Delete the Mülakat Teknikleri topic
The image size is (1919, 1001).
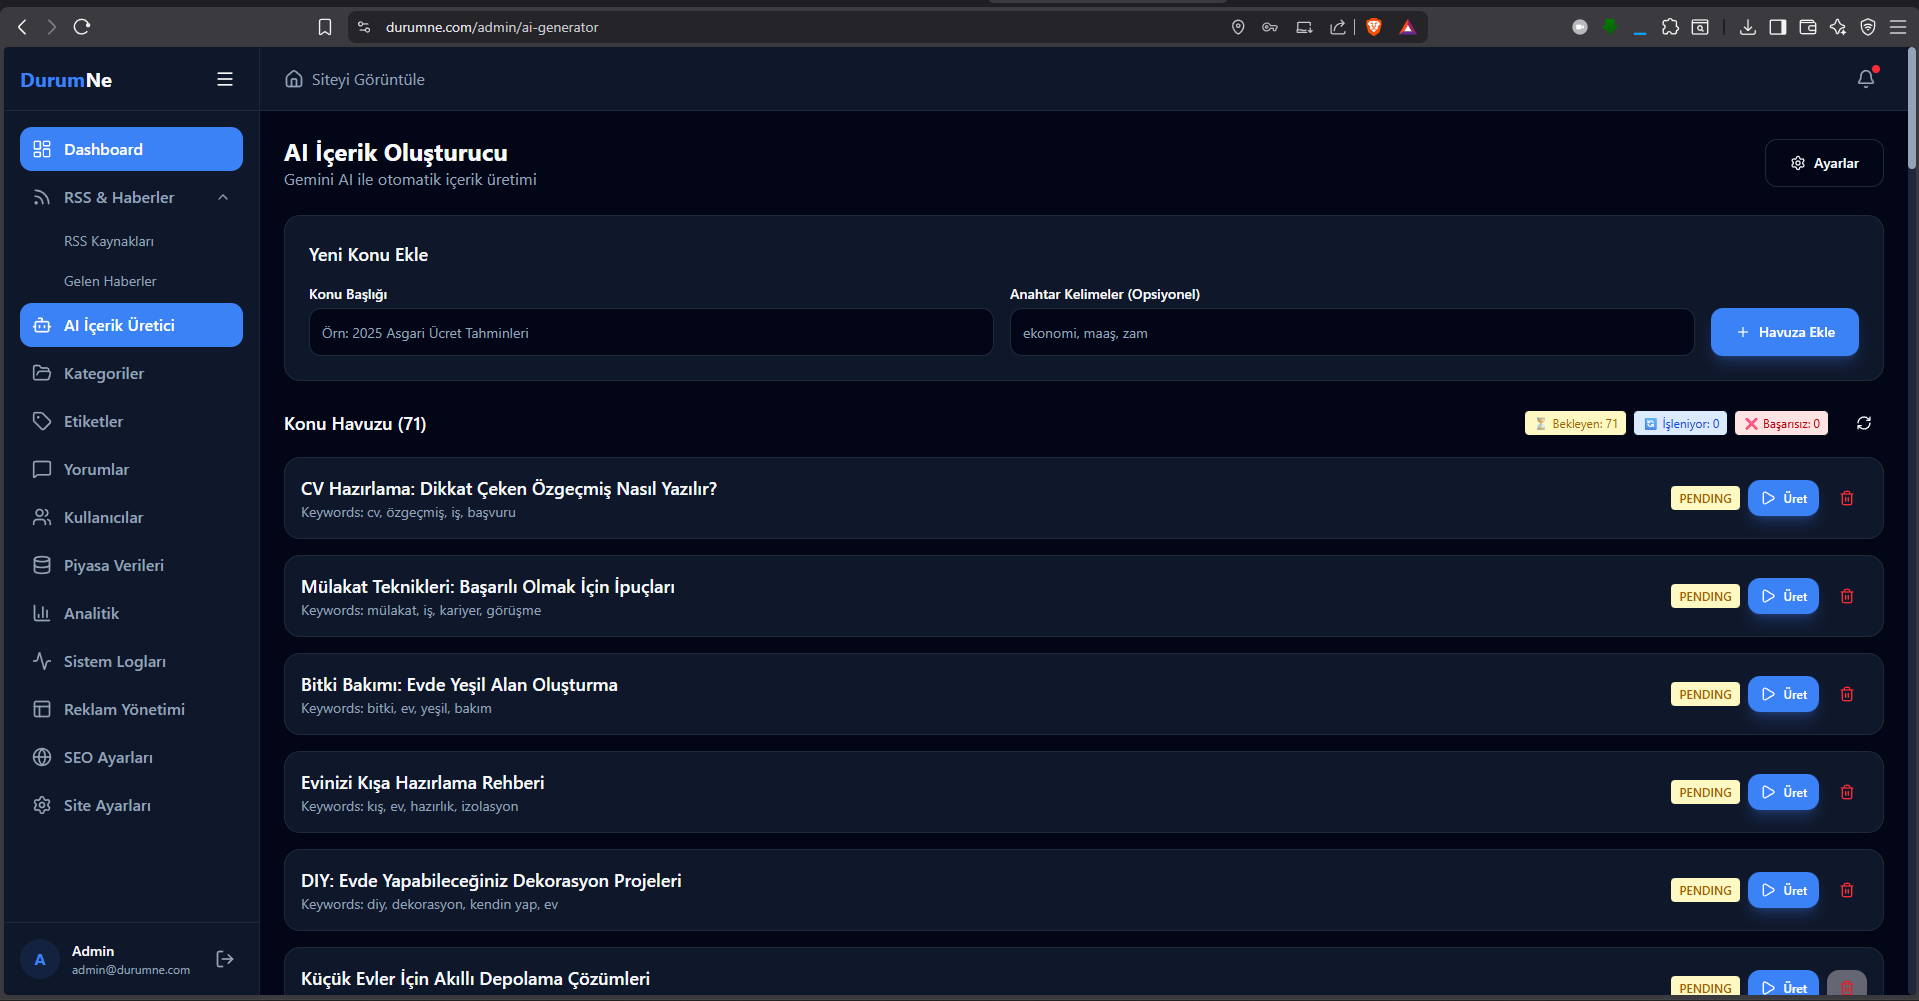tap(1847, 596)
